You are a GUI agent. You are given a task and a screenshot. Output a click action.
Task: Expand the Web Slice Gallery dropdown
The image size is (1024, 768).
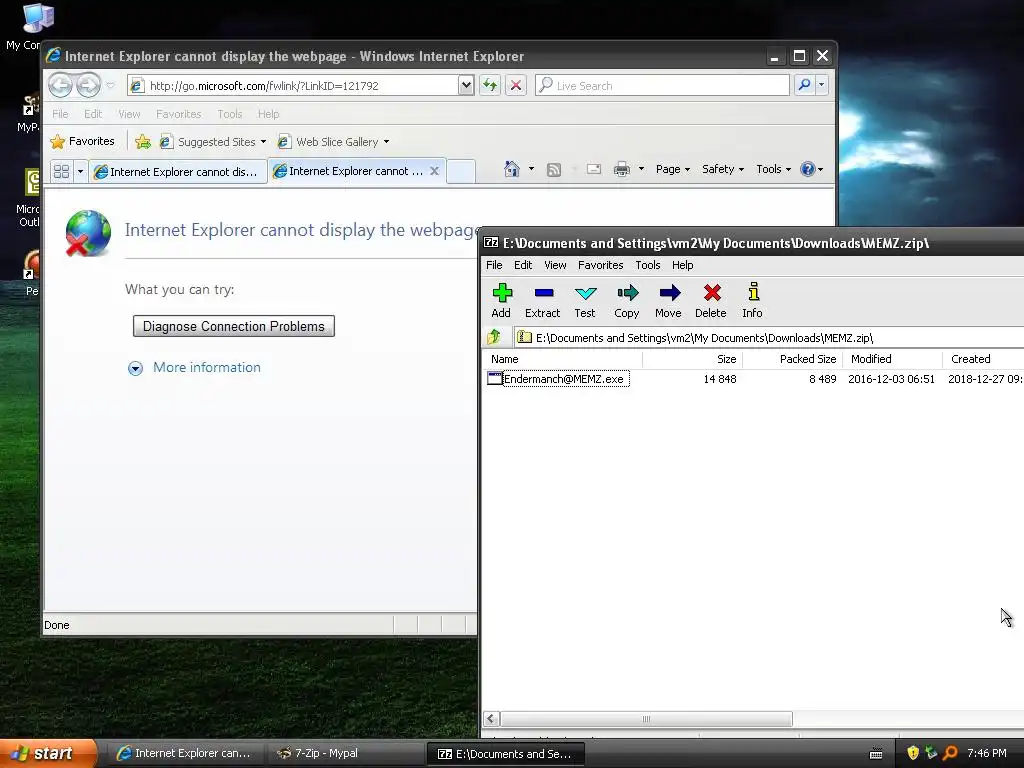point(387,142)
